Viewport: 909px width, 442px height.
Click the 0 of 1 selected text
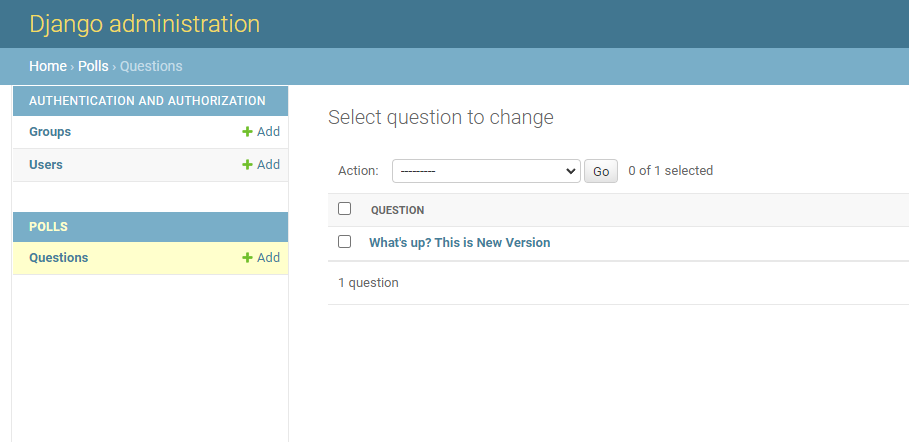click(671, 171)
